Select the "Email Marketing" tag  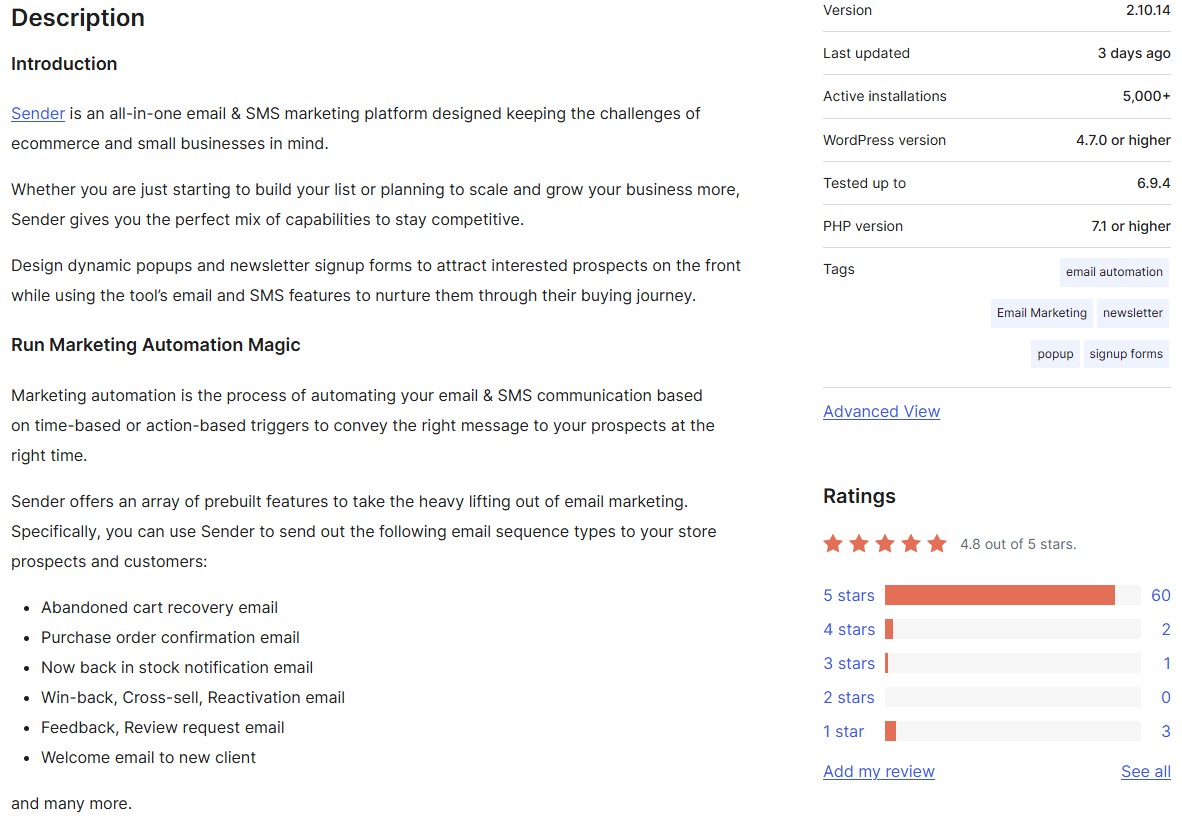(x=1041, y=313)
